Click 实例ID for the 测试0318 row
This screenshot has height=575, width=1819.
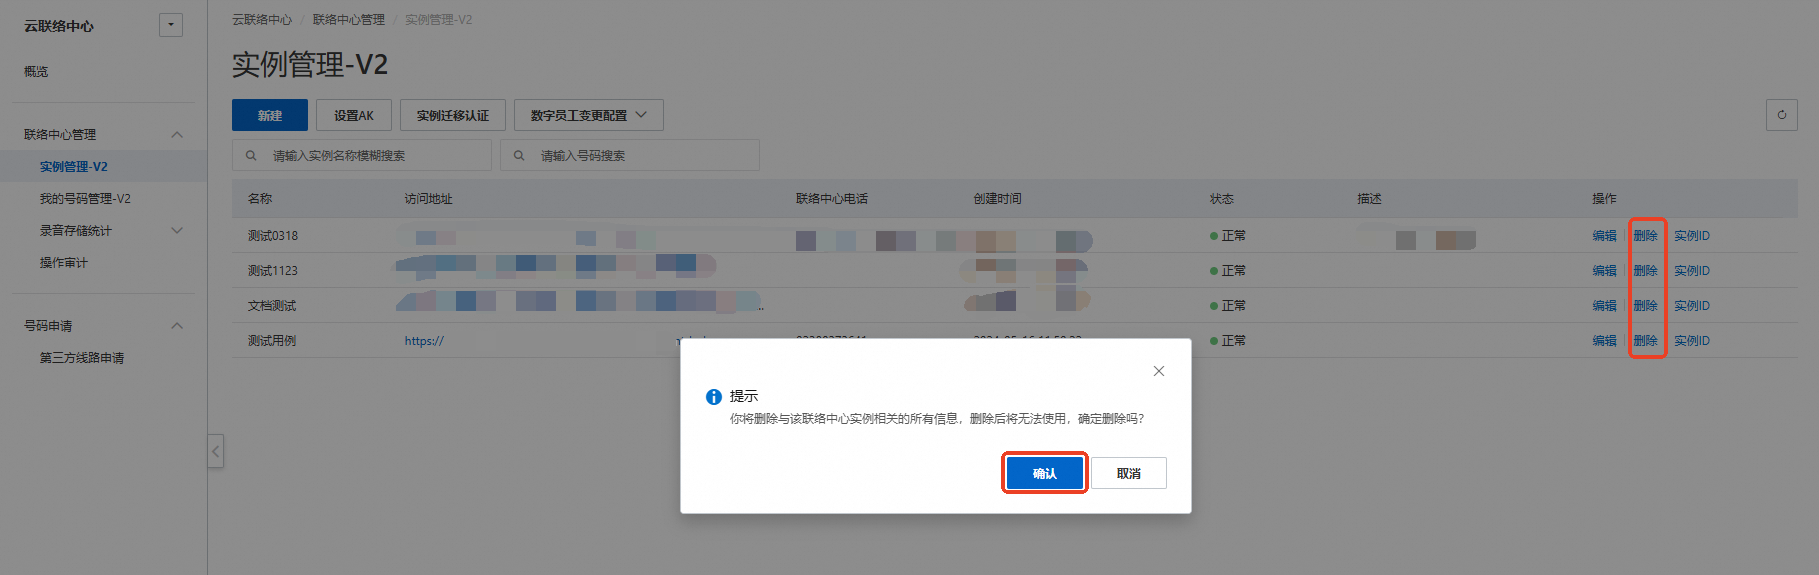(x=1692, y=235)
